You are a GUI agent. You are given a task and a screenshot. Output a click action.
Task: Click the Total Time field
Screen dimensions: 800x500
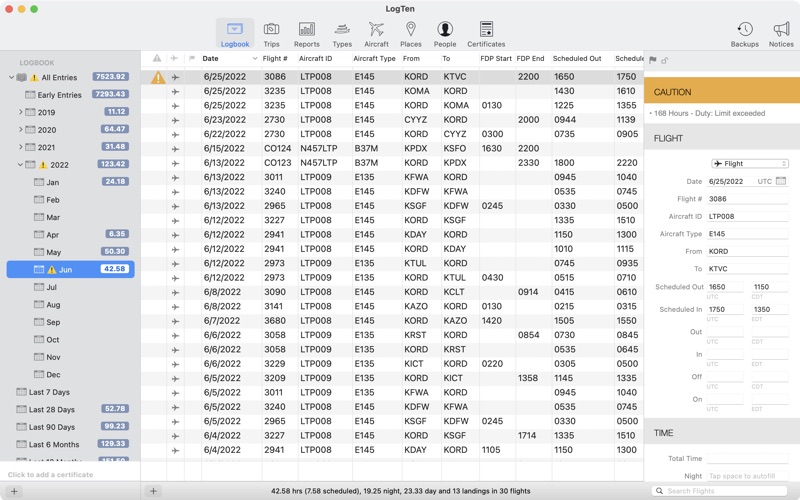747,458
